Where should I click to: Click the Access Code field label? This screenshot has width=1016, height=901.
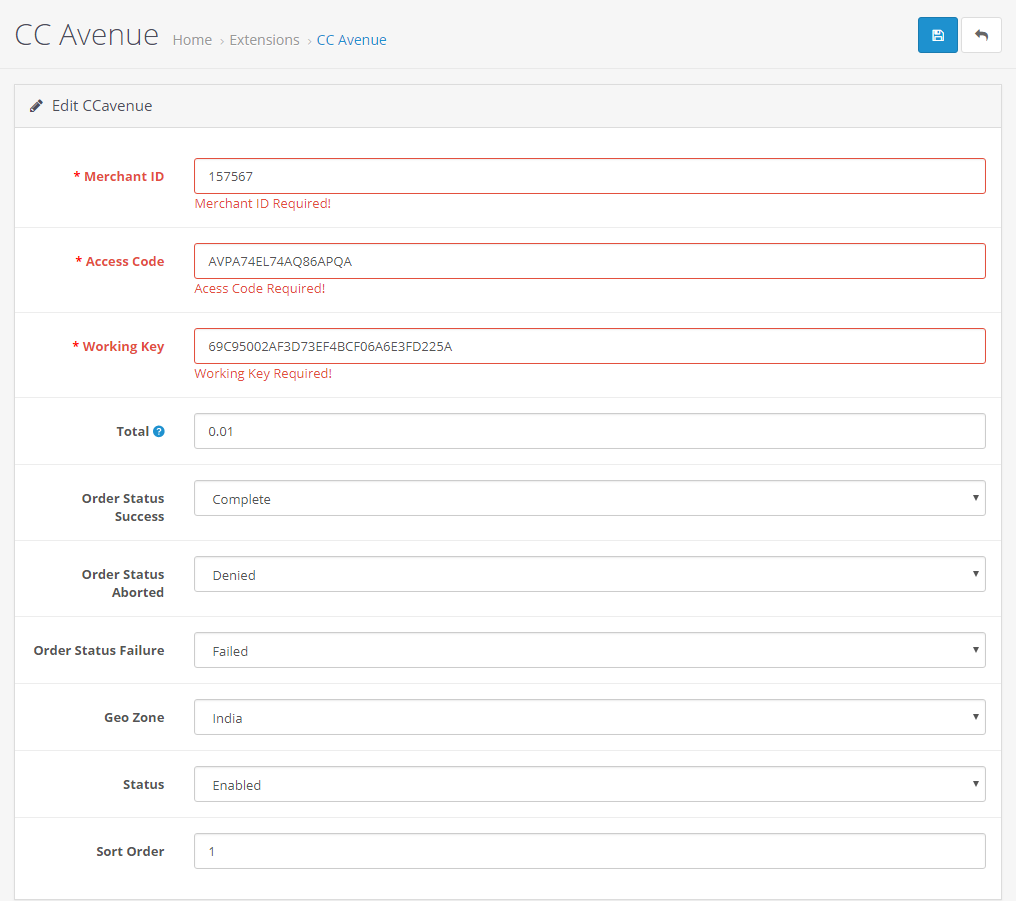[120, 261]
